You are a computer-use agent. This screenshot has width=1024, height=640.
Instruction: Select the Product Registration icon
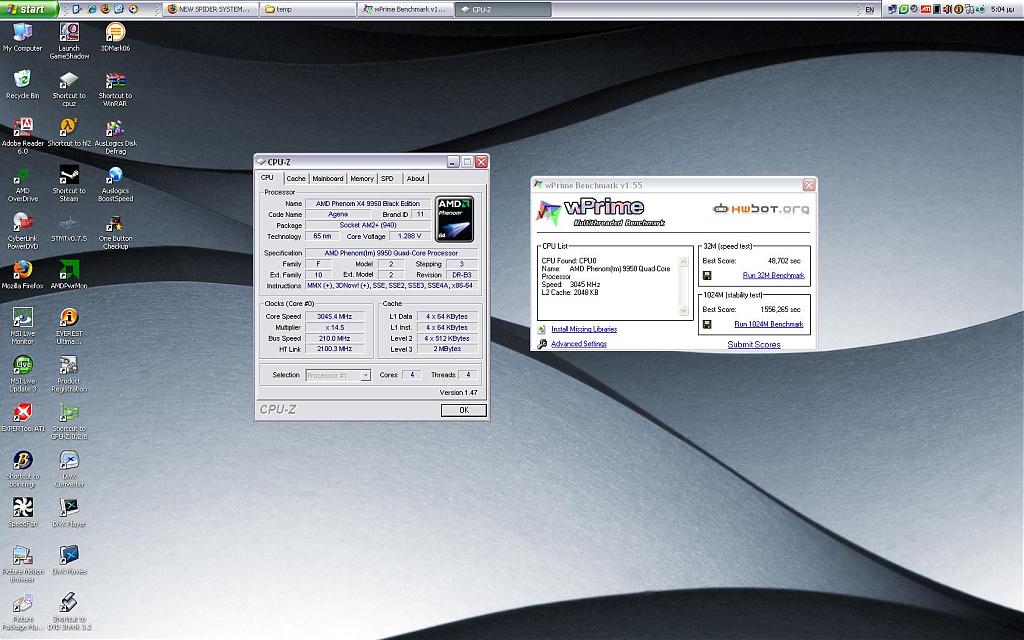[69, 374]
